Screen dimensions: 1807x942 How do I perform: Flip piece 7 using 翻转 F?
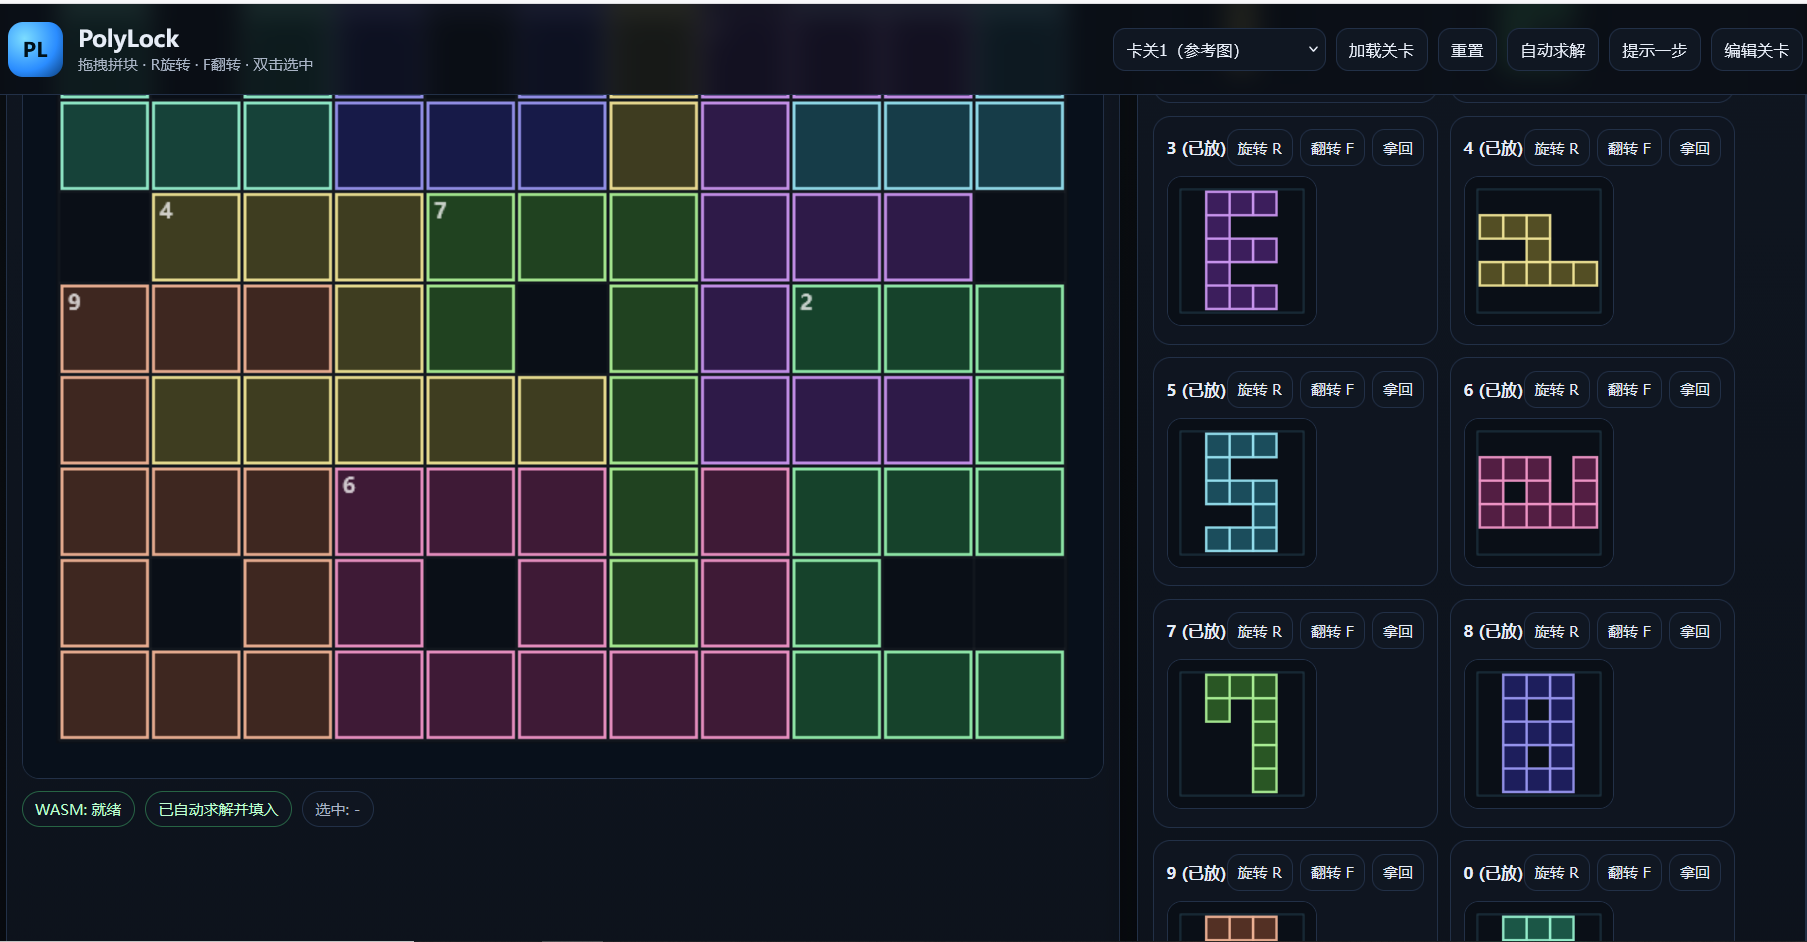pos(1331,630)
